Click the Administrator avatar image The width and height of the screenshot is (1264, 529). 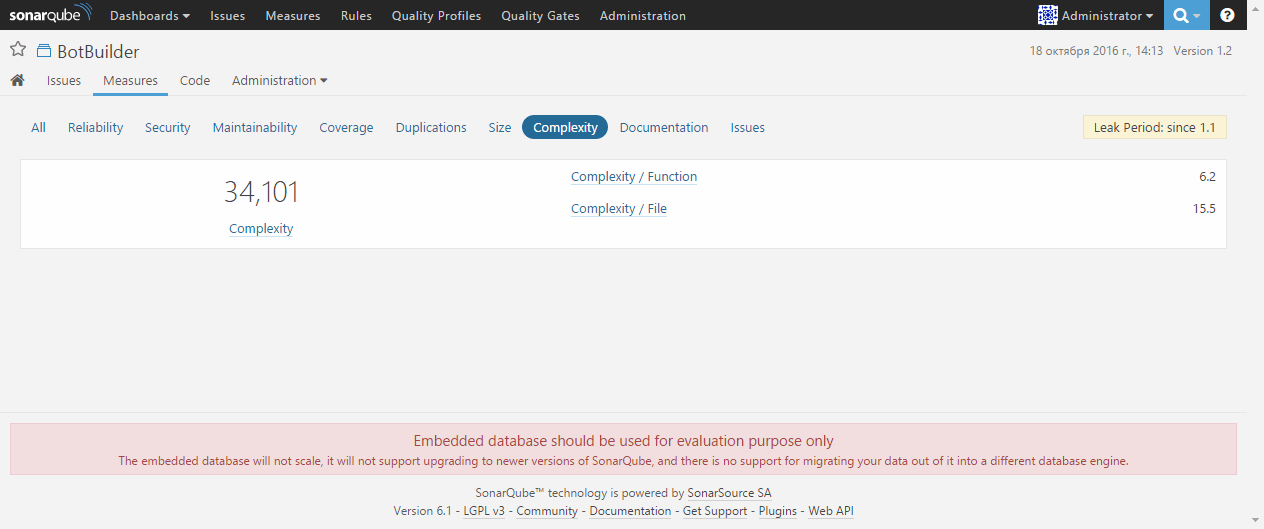click(1047, 15)
